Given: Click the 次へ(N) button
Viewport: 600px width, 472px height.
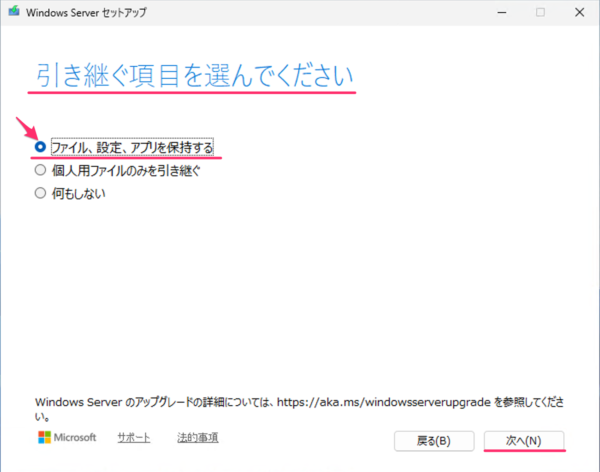Looking at the screenshot, I should pos(523,441).
